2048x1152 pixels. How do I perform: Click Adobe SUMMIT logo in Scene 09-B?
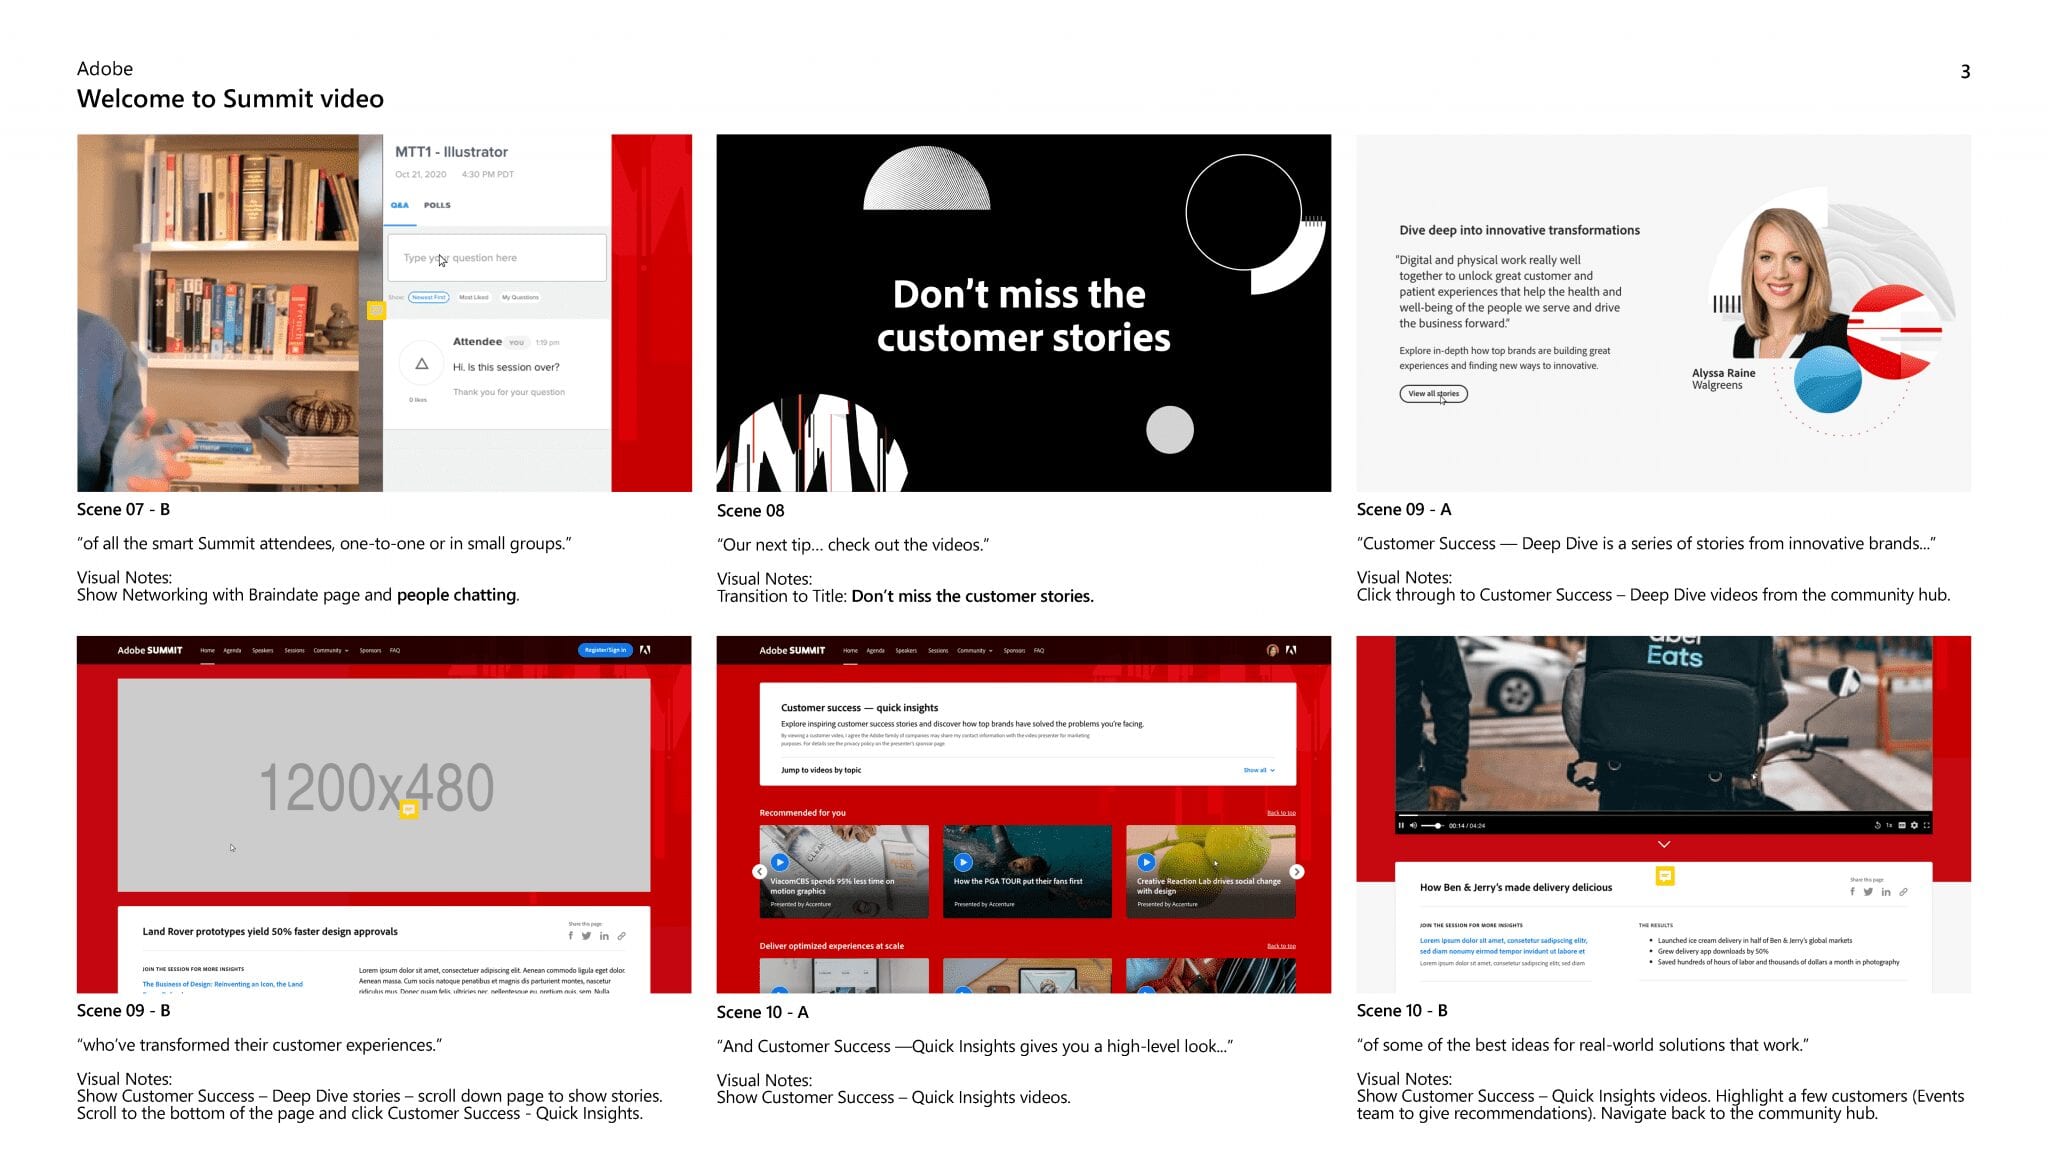150,650
